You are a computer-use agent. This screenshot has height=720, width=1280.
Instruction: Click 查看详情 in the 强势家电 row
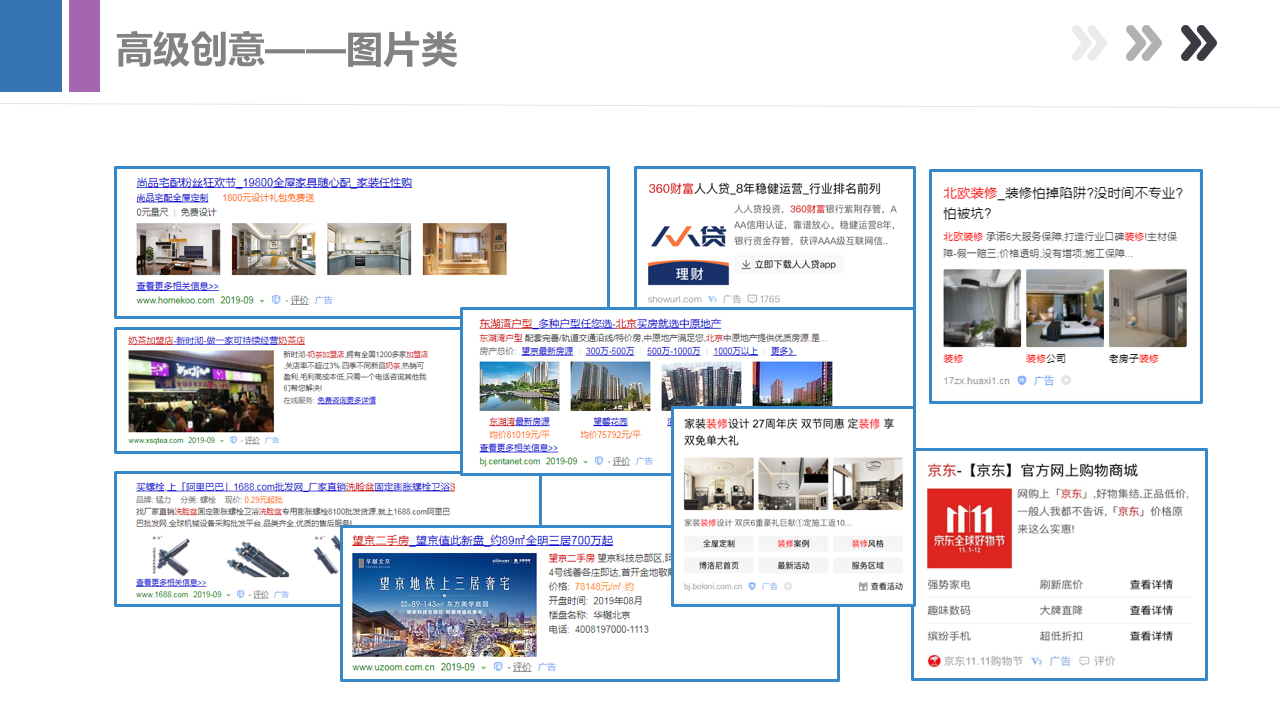tap(1151, 585)
